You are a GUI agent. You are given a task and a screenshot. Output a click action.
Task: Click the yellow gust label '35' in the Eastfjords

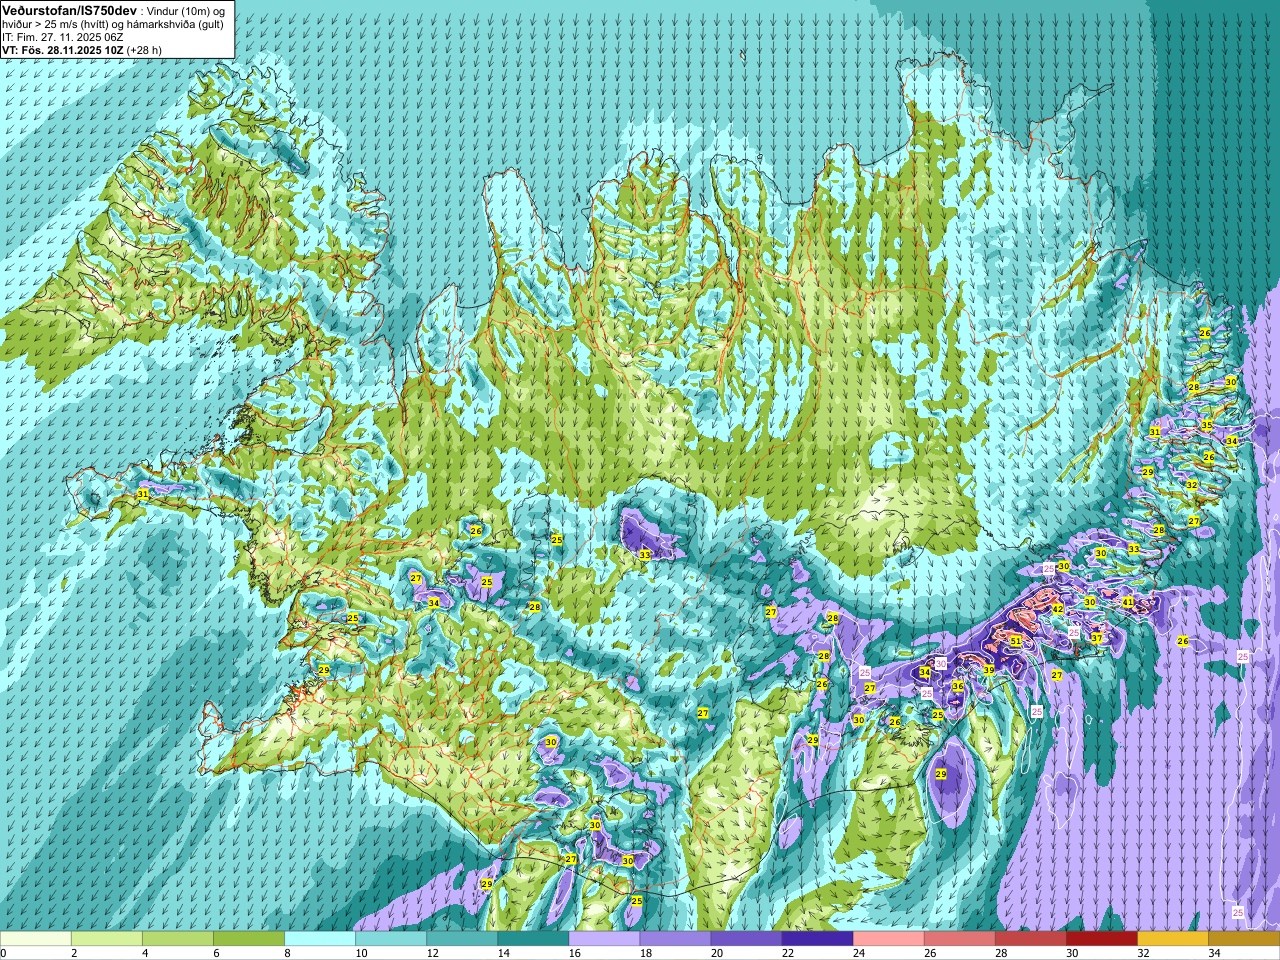tap(1206, 425)
